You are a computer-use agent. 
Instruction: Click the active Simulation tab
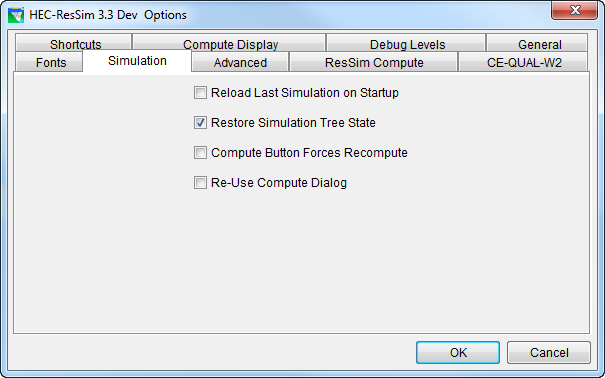point(137,61)
